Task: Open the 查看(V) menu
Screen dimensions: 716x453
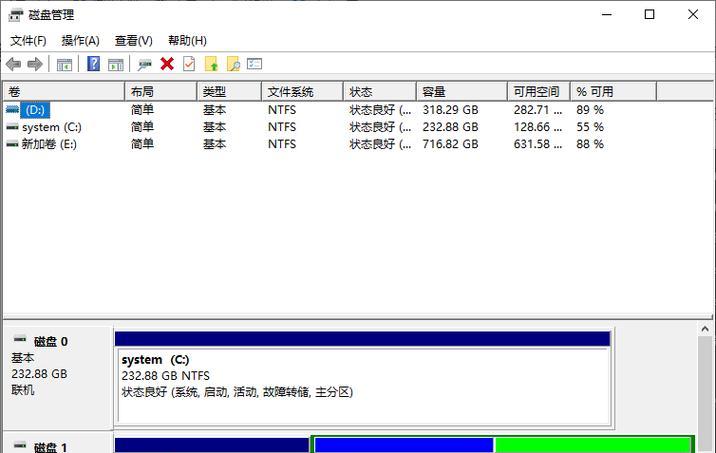Action: coord(133,41)
